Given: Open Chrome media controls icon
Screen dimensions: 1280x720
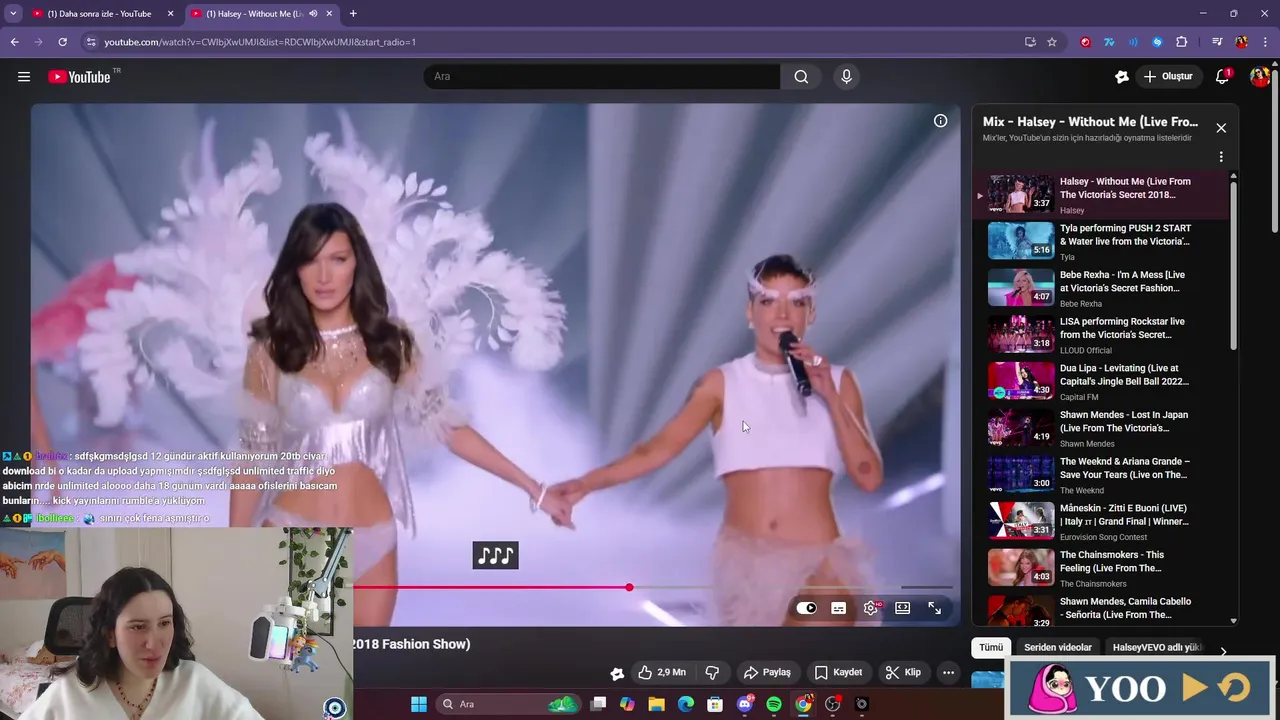Looking at the screenshot, I should click(1217, 42).
